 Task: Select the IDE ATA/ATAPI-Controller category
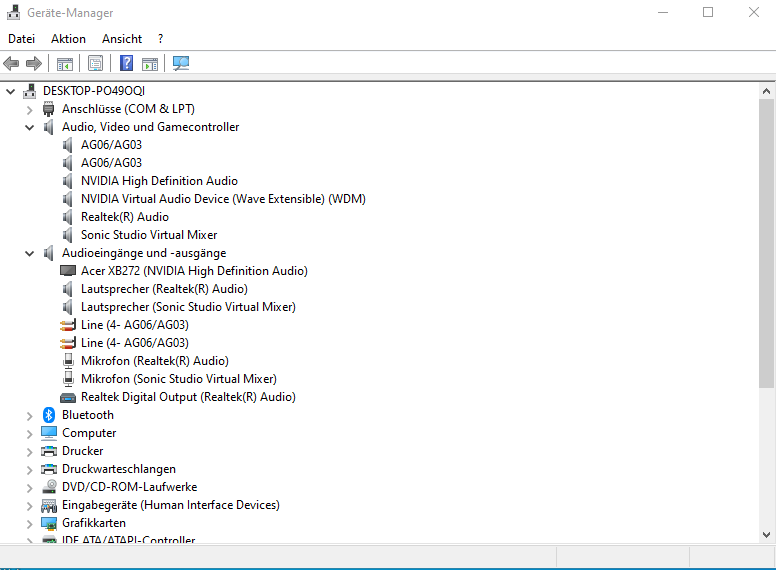click(128, 540)
